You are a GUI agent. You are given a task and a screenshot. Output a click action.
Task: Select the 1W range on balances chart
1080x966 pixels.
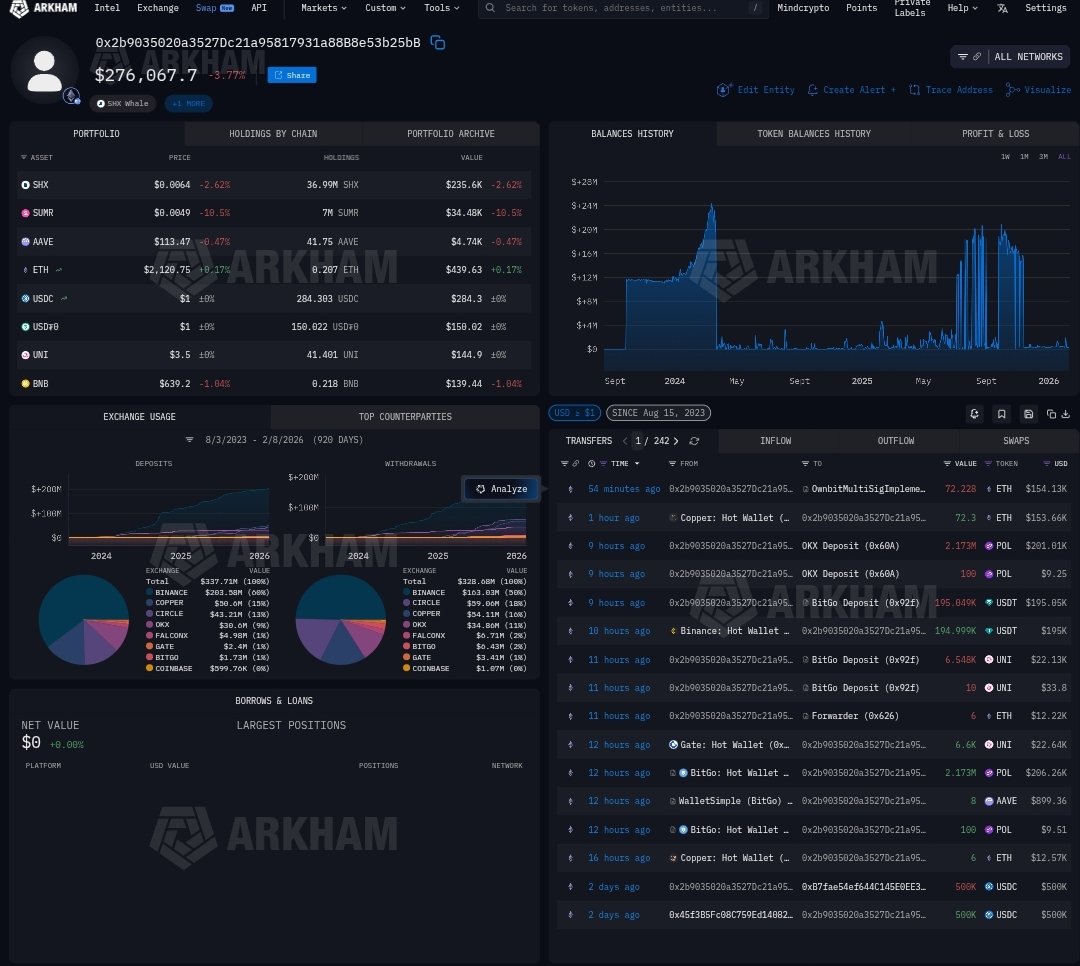1005,157
